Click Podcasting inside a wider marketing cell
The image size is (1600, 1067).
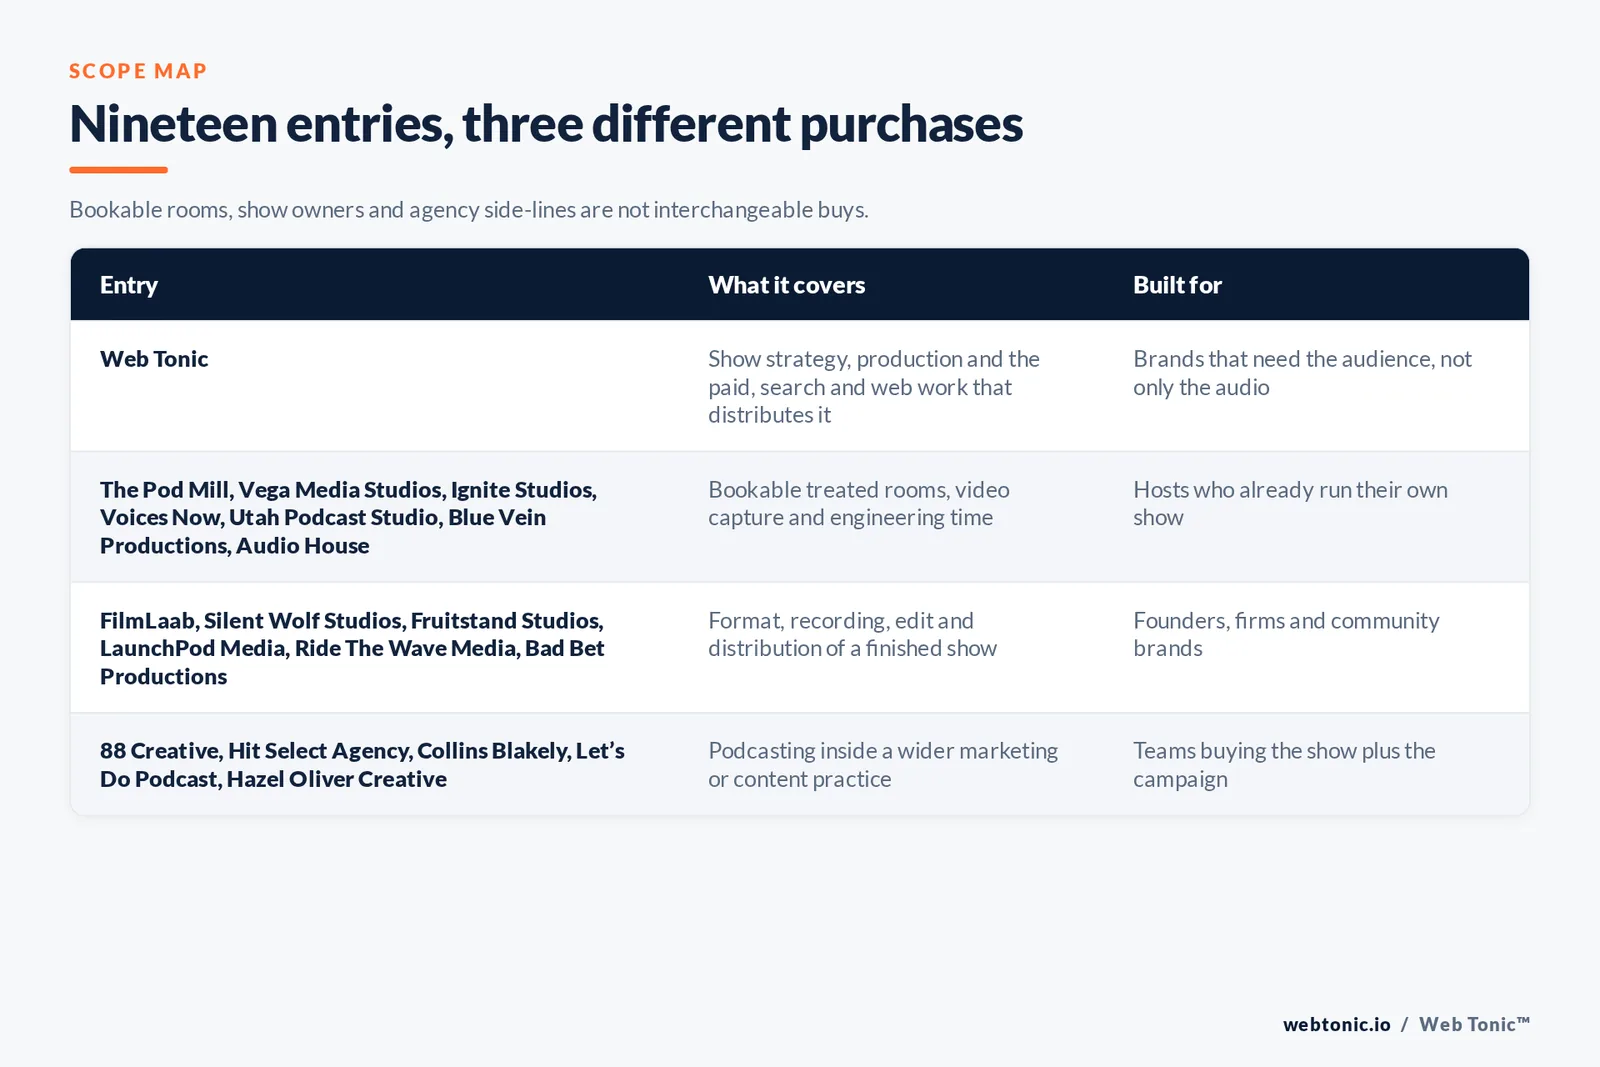(x=883, y=765)
